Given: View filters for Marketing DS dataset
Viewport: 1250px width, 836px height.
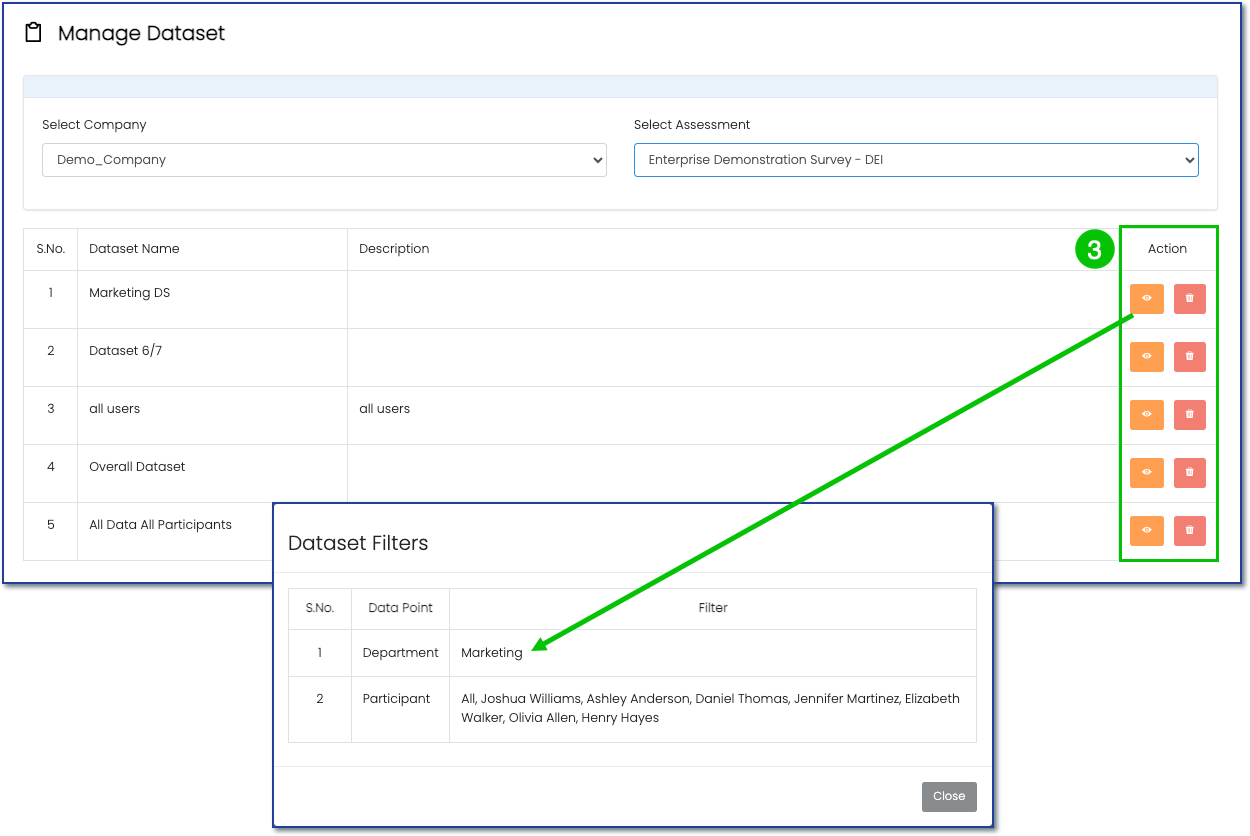Looking at the screenshot, I should pos(1146,299).
